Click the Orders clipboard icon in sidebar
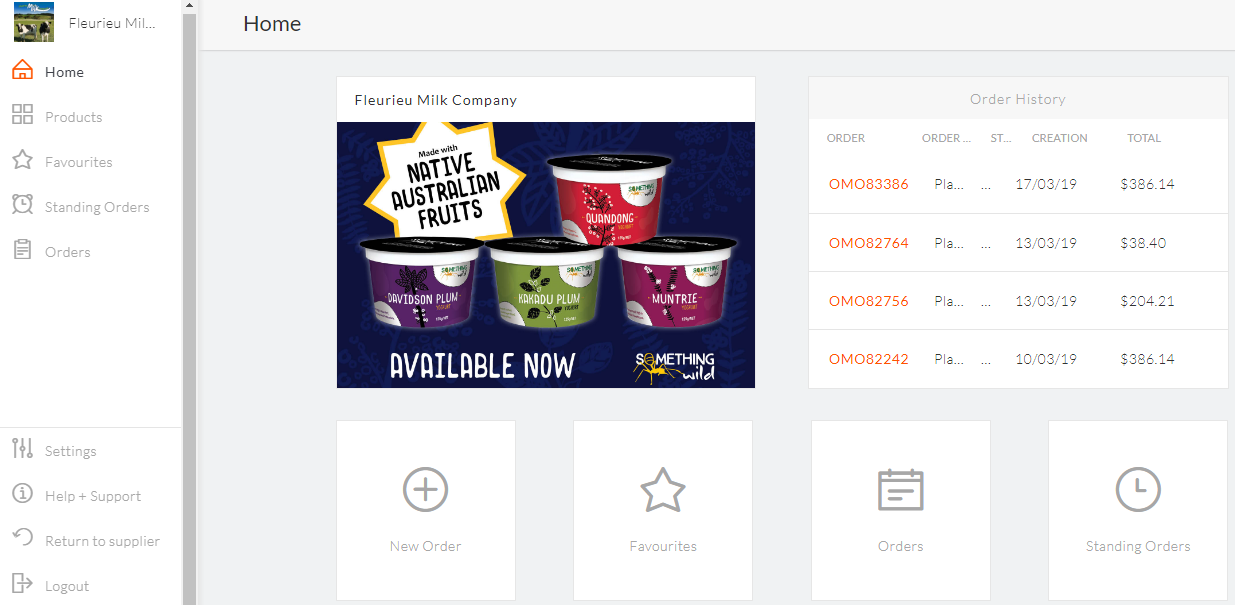This screenshot has height=605, width=1235. pos(22,251)
